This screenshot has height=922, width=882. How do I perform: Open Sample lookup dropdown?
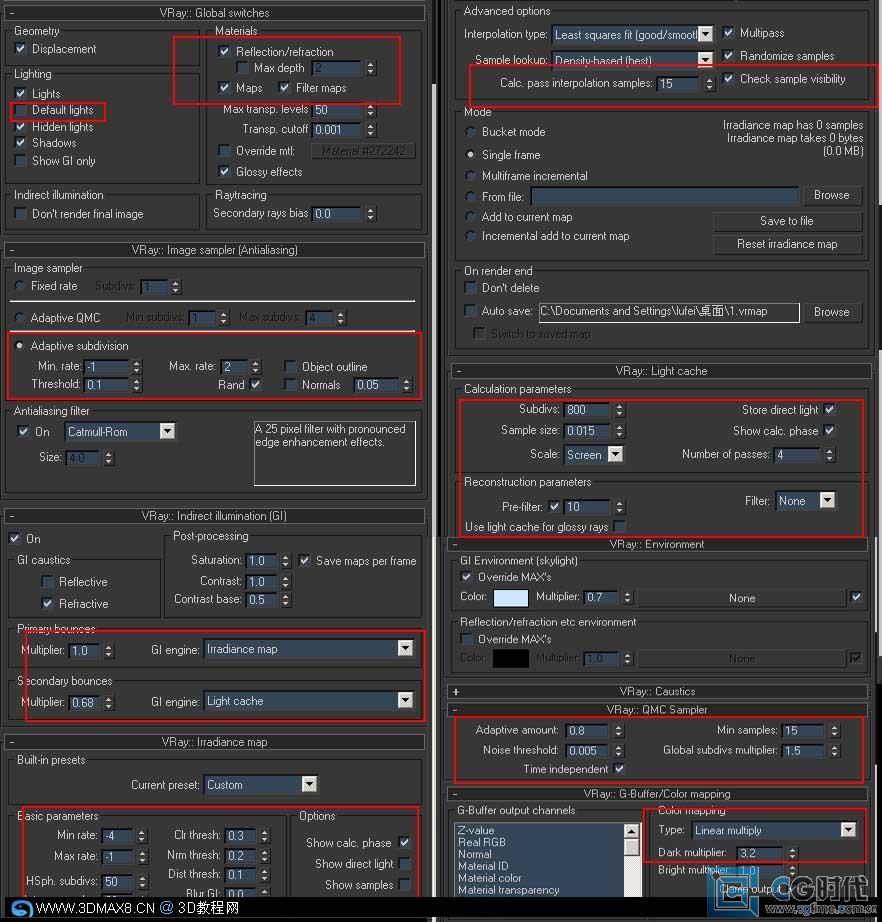pos(705,59)
